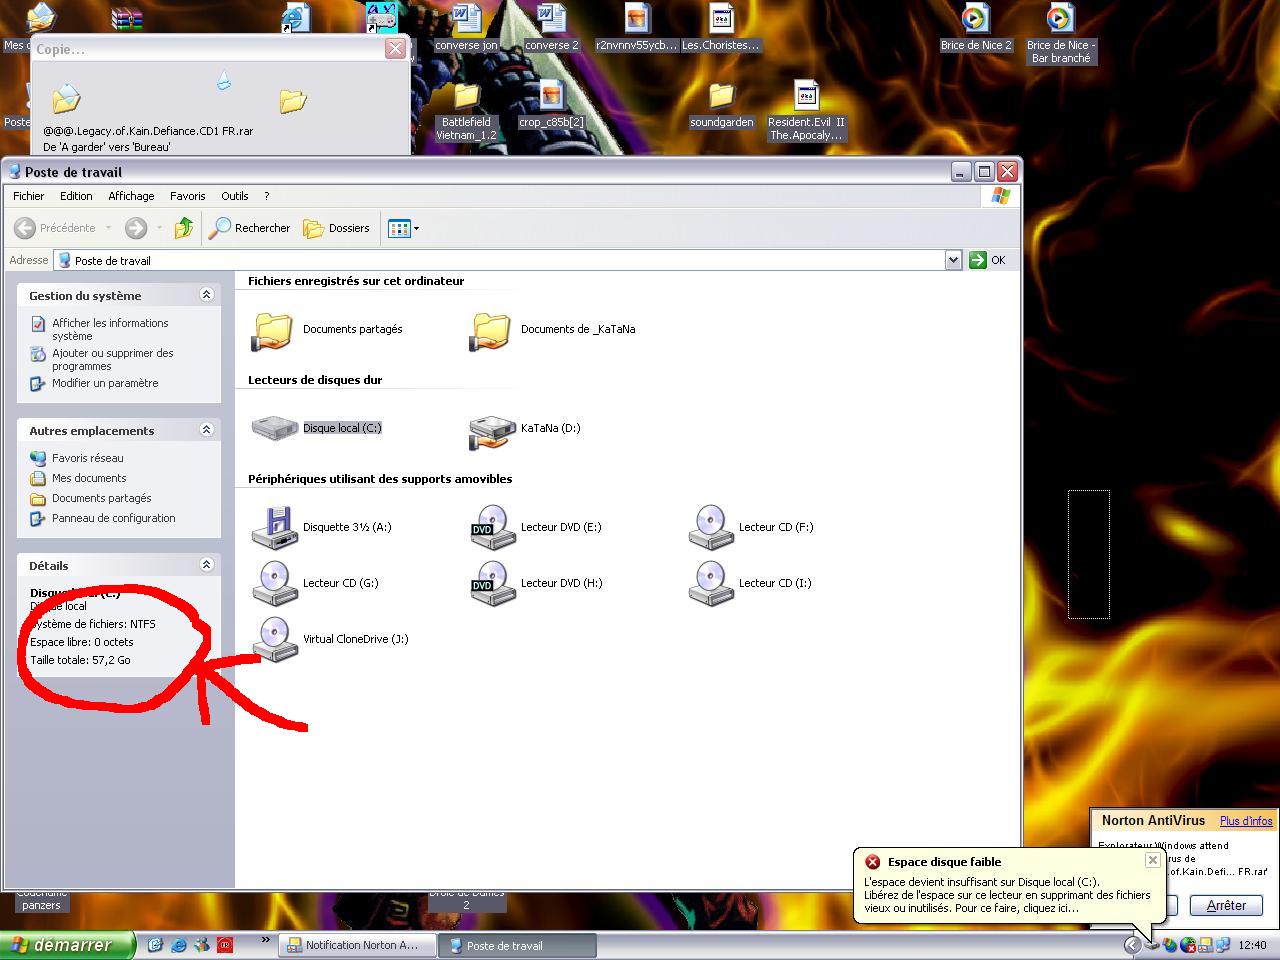
Task: Open the Affichage menu
Action: 131,196
